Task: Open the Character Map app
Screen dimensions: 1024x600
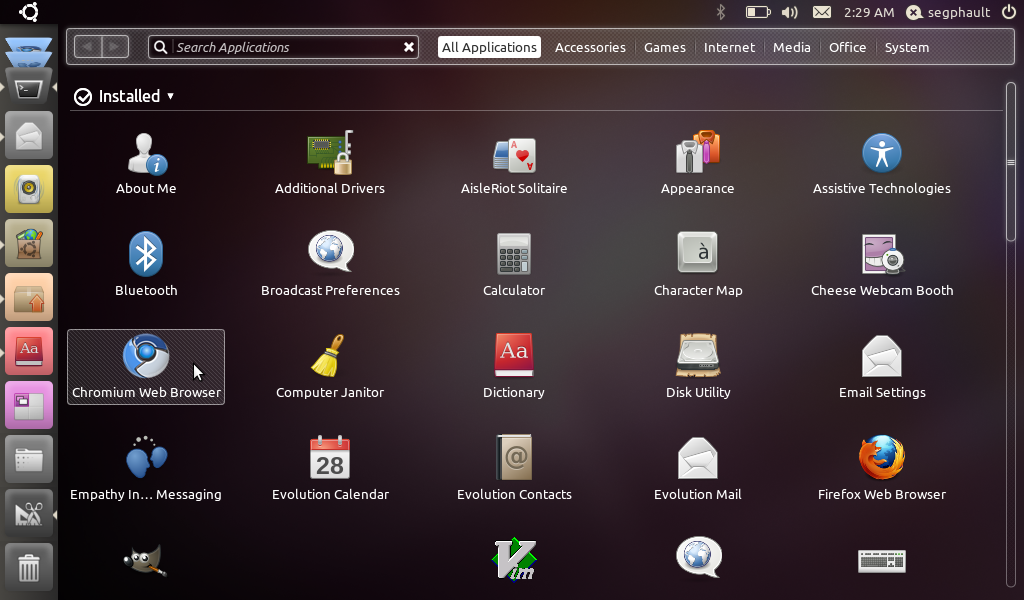Action: click(697, 264)
